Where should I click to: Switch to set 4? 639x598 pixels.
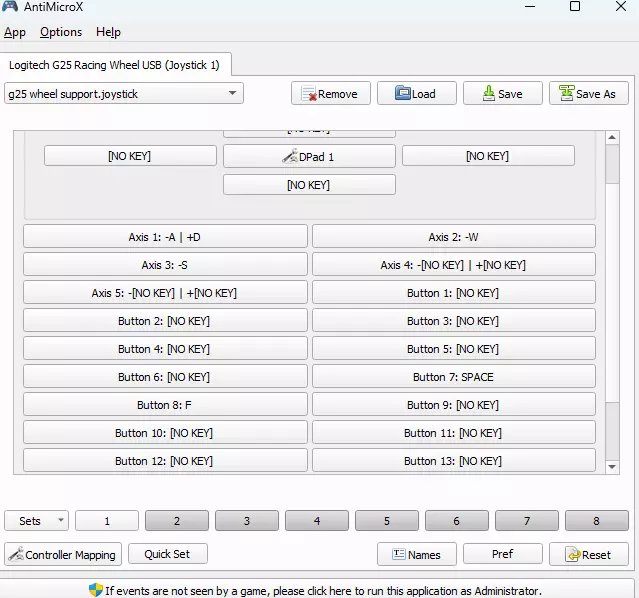(x=317, y=521)
